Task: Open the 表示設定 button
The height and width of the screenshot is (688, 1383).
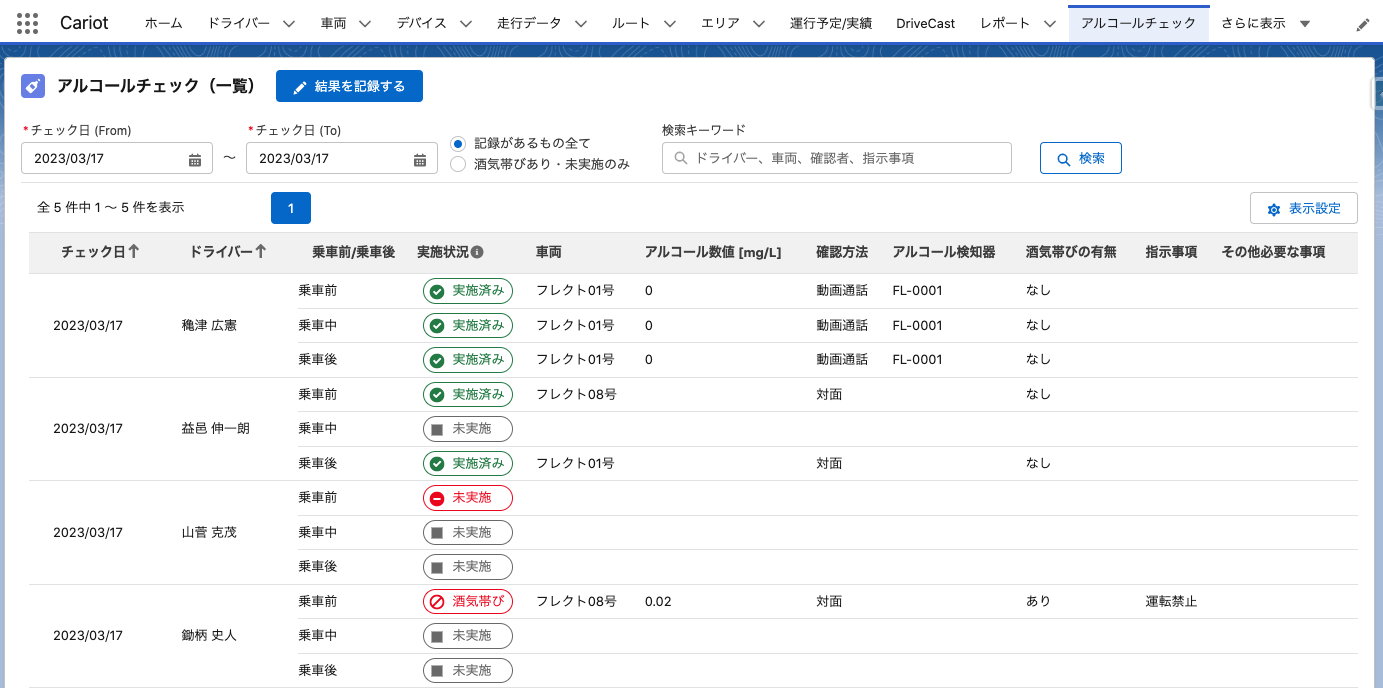Action: tap(1304, 208)
